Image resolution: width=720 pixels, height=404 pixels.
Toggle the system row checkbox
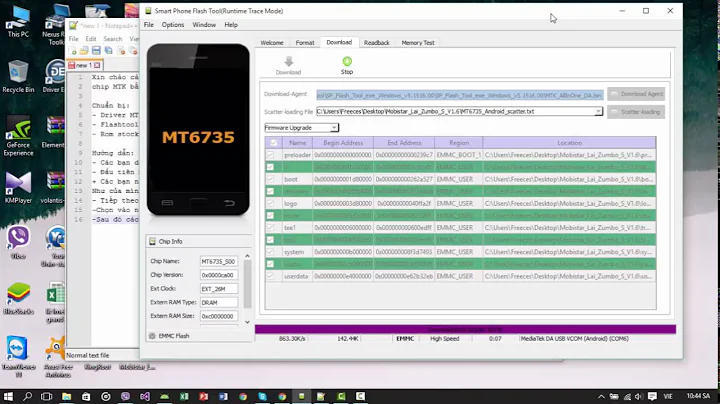(x=270, y=252)
